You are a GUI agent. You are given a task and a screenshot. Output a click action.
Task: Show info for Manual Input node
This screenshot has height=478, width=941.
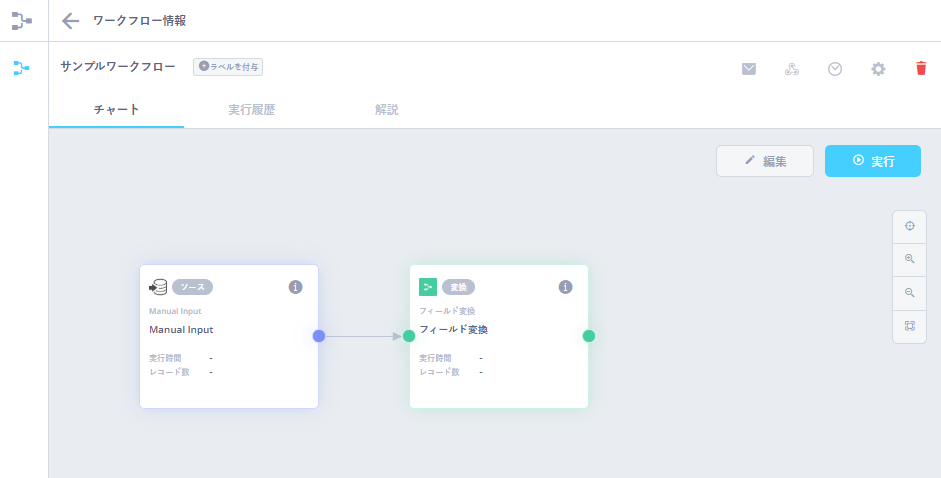(295, 287)
